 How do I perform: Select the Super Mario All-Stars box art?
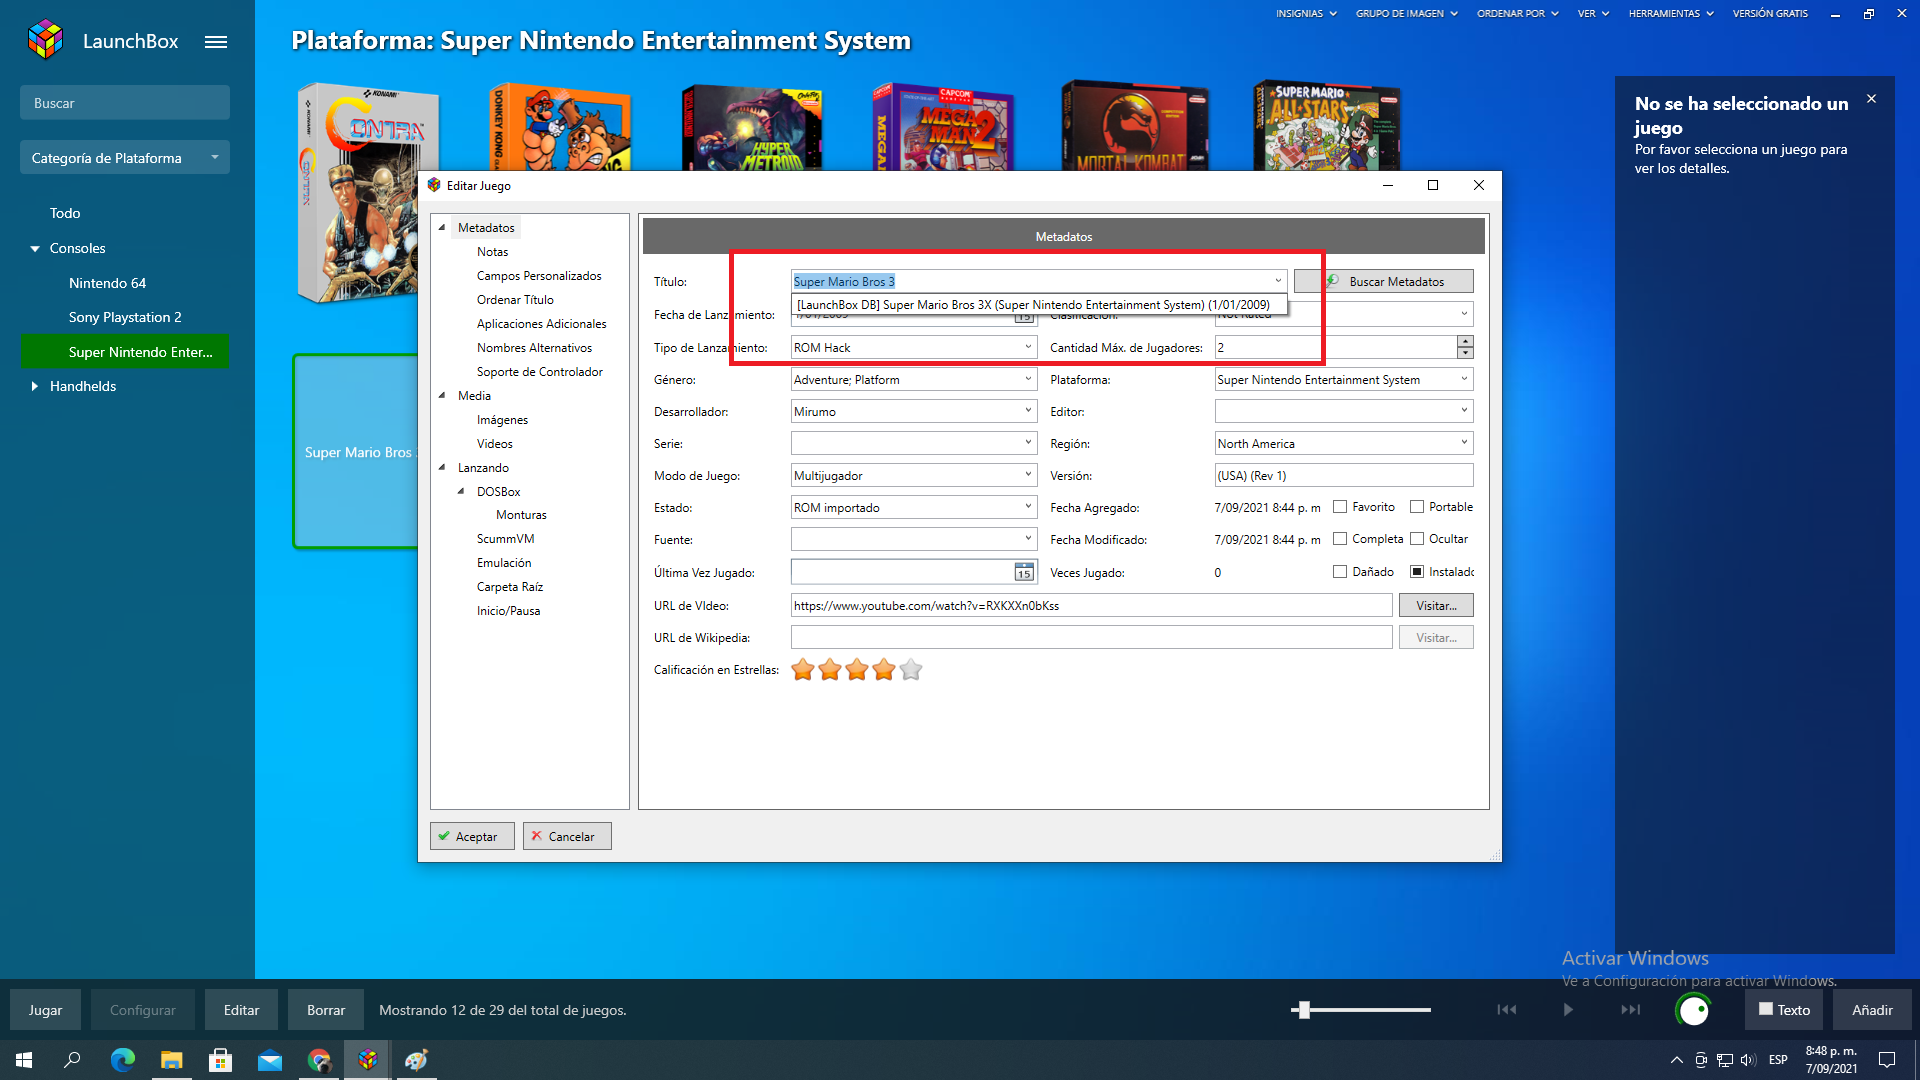(x=1327, y=126)
